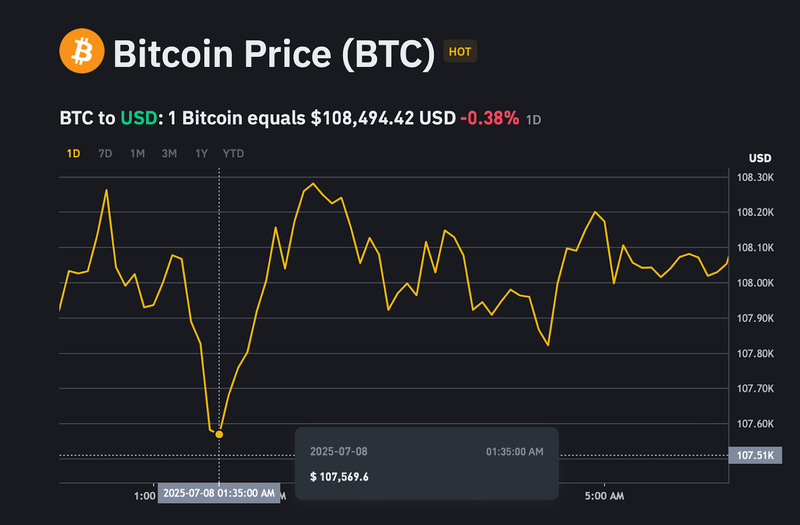The height and width of the screenshot is (525, 800).
Task: Click the 108.30K price axis label
Action: point(754,178)
